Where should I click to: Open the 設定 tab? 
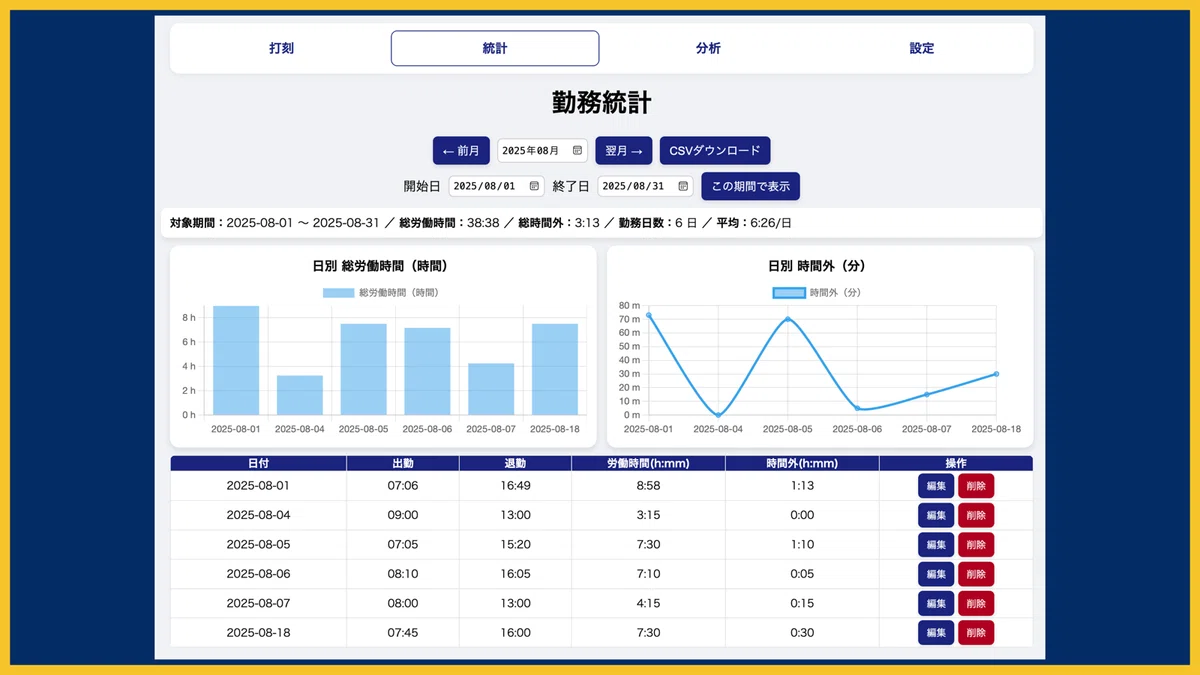point(922,48)
